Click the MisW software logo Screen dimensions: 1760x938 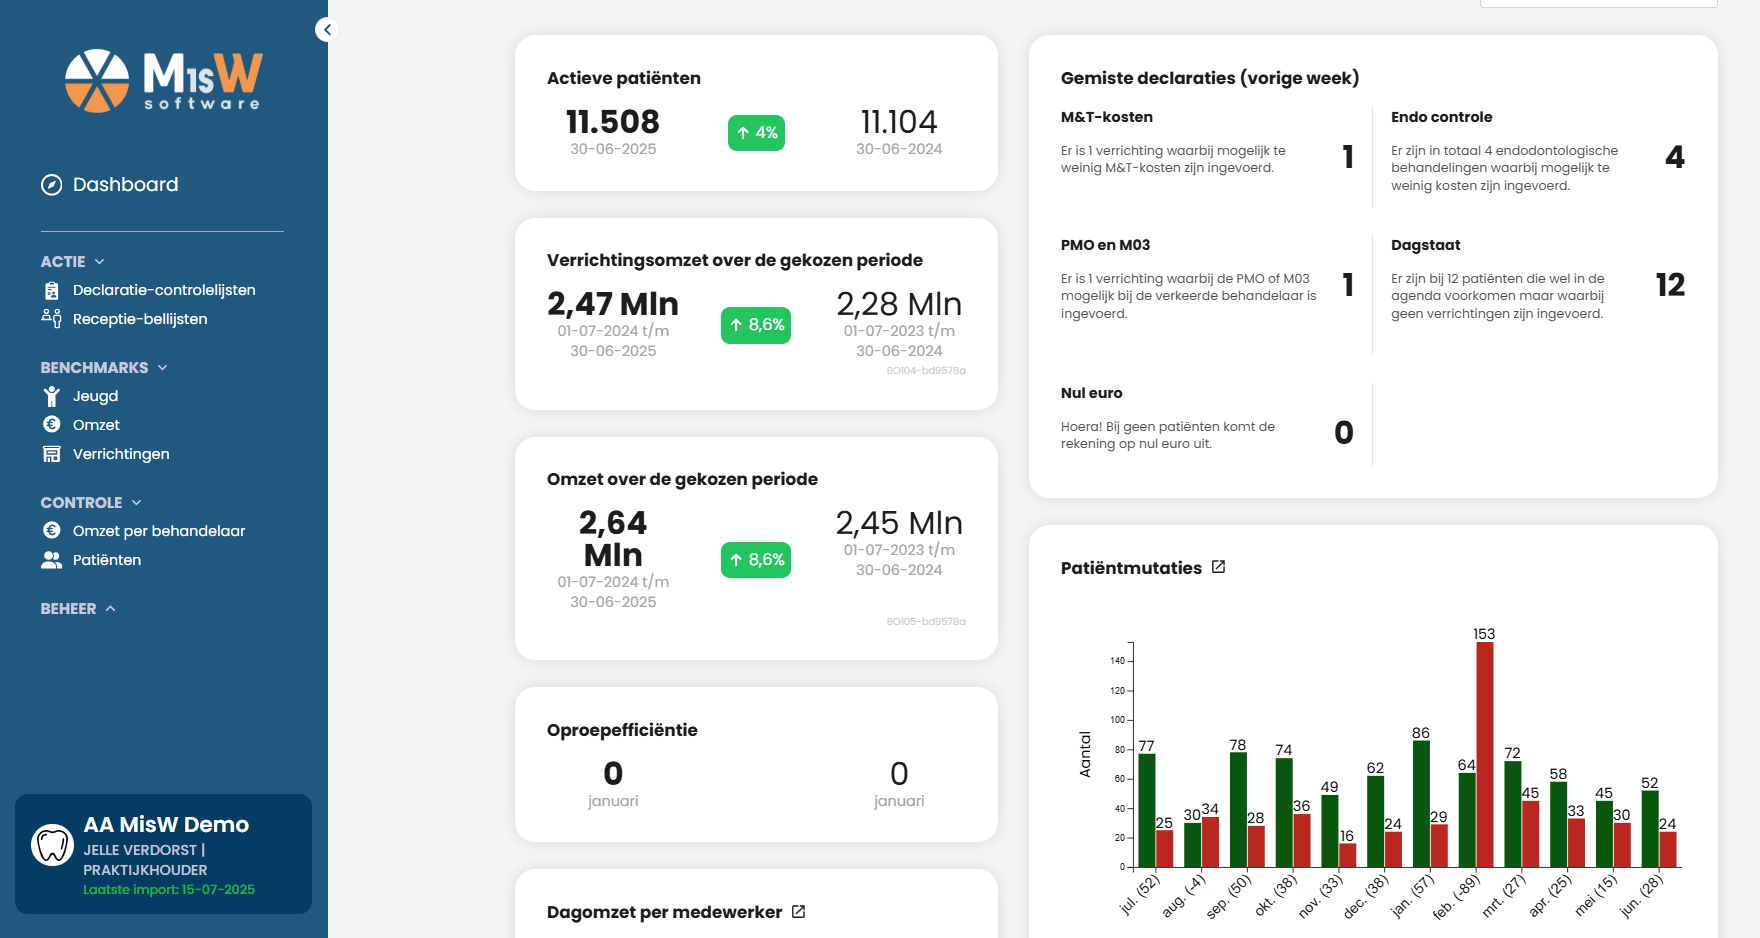163,81
